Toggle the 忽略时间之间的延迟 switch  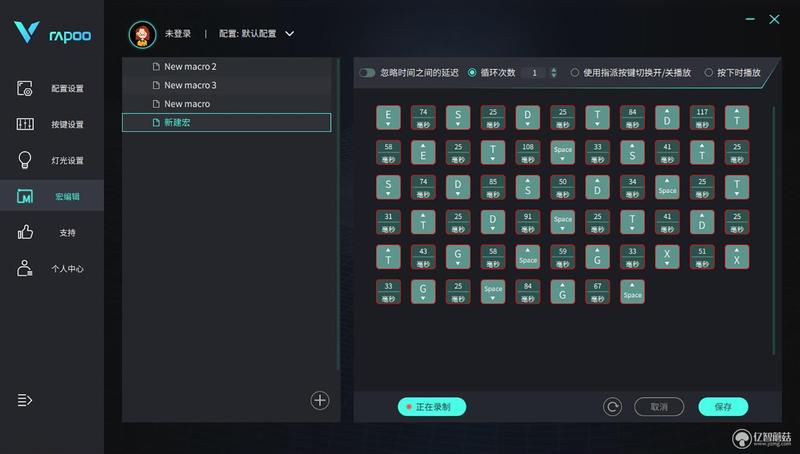[x=367, y=73]
